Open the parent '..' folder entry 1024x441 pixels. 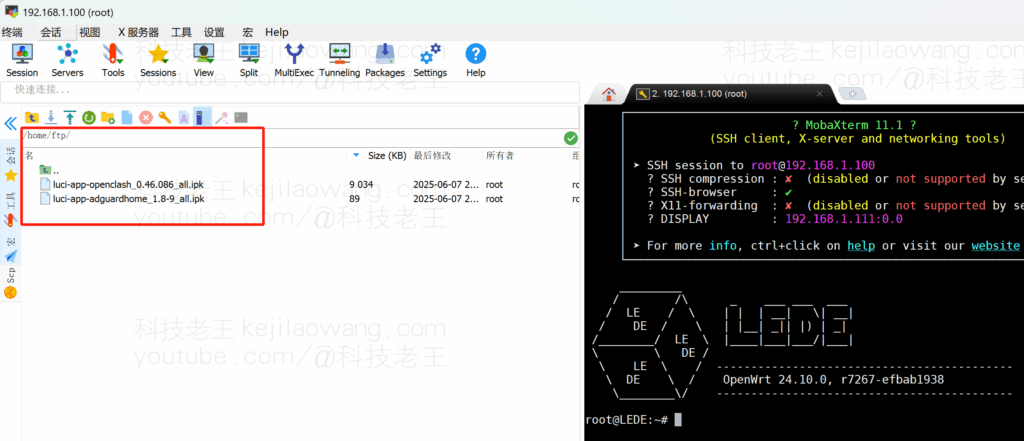49,171
